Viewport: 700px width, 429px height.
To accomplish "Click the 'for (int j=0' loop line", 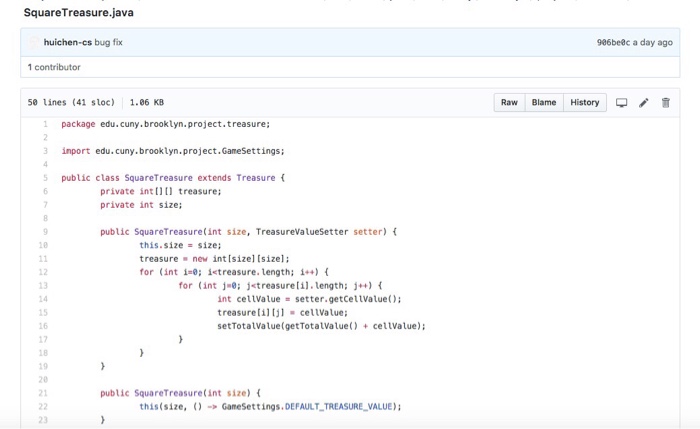I will coord(280,285).
